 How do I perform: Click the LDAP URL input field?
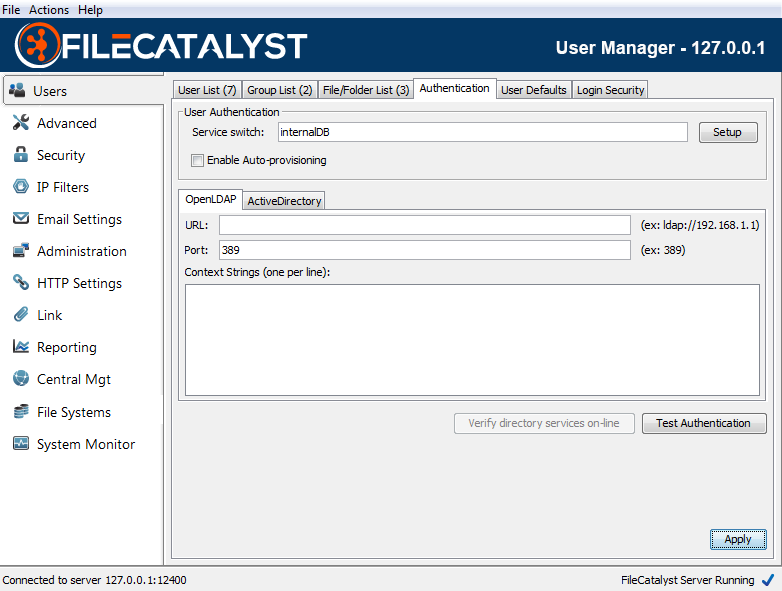click(x=425, y=225)
